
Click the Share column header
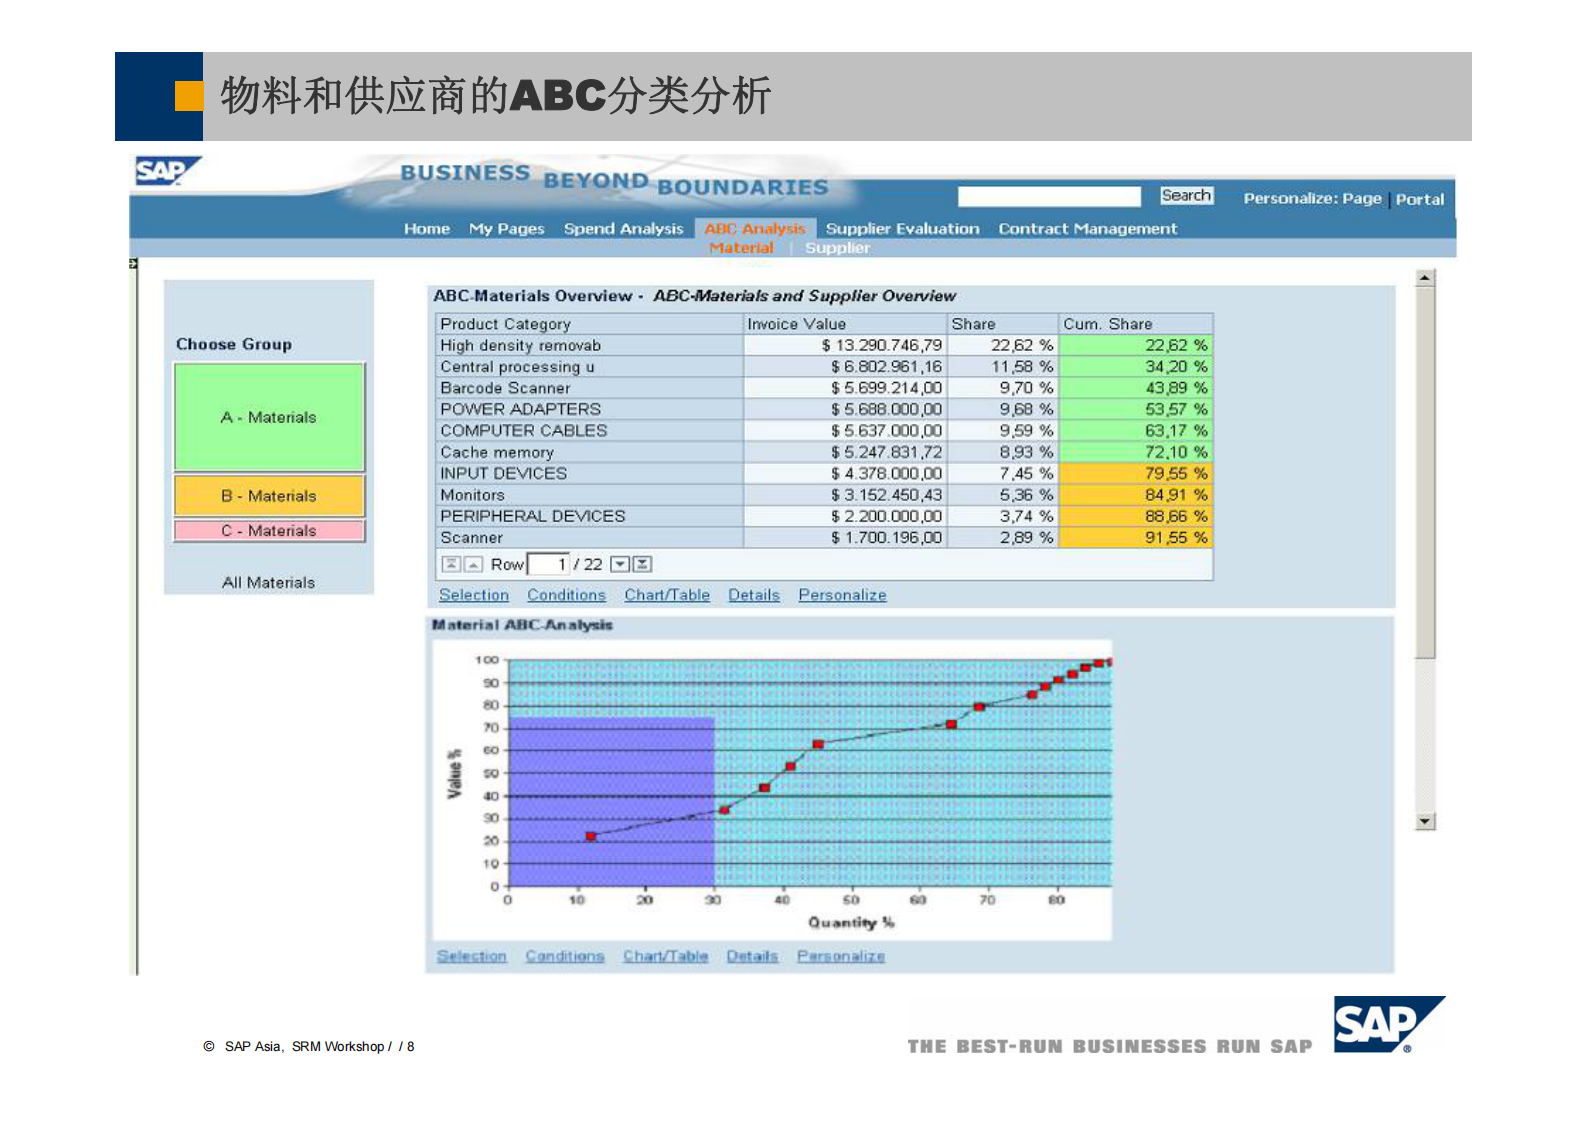tap(1003, 324)
